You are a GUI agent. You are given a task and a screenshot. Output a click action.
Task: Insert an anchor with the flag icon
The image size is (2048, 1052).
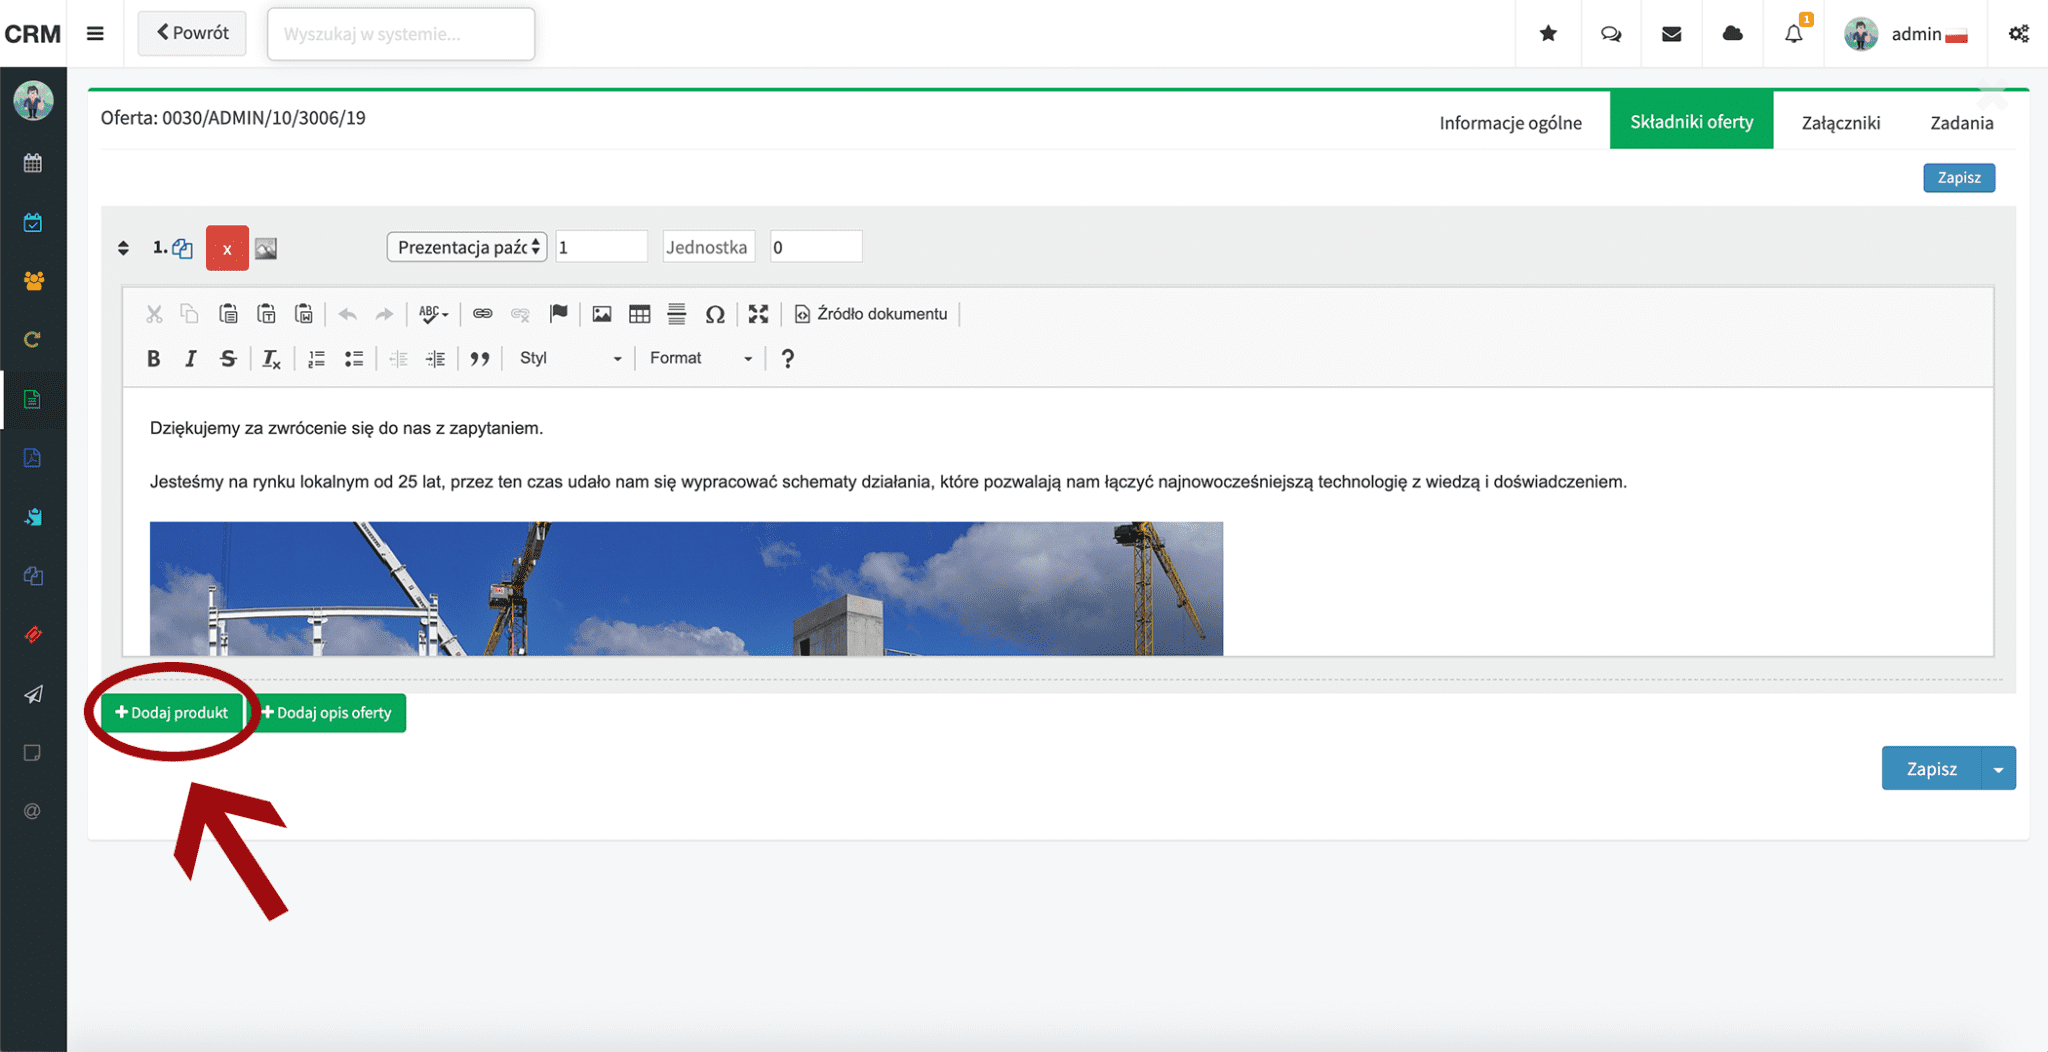click(559, 314)
